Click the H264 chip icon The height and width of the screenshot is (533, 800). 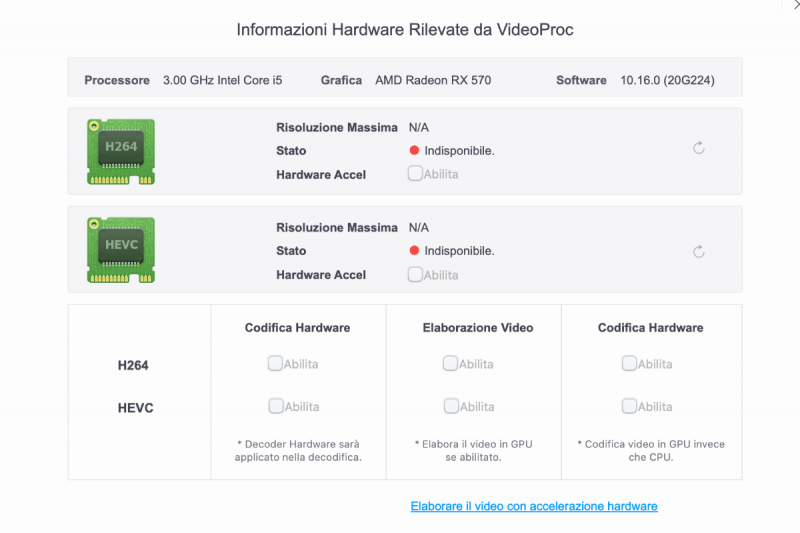[x=121, y=151]
